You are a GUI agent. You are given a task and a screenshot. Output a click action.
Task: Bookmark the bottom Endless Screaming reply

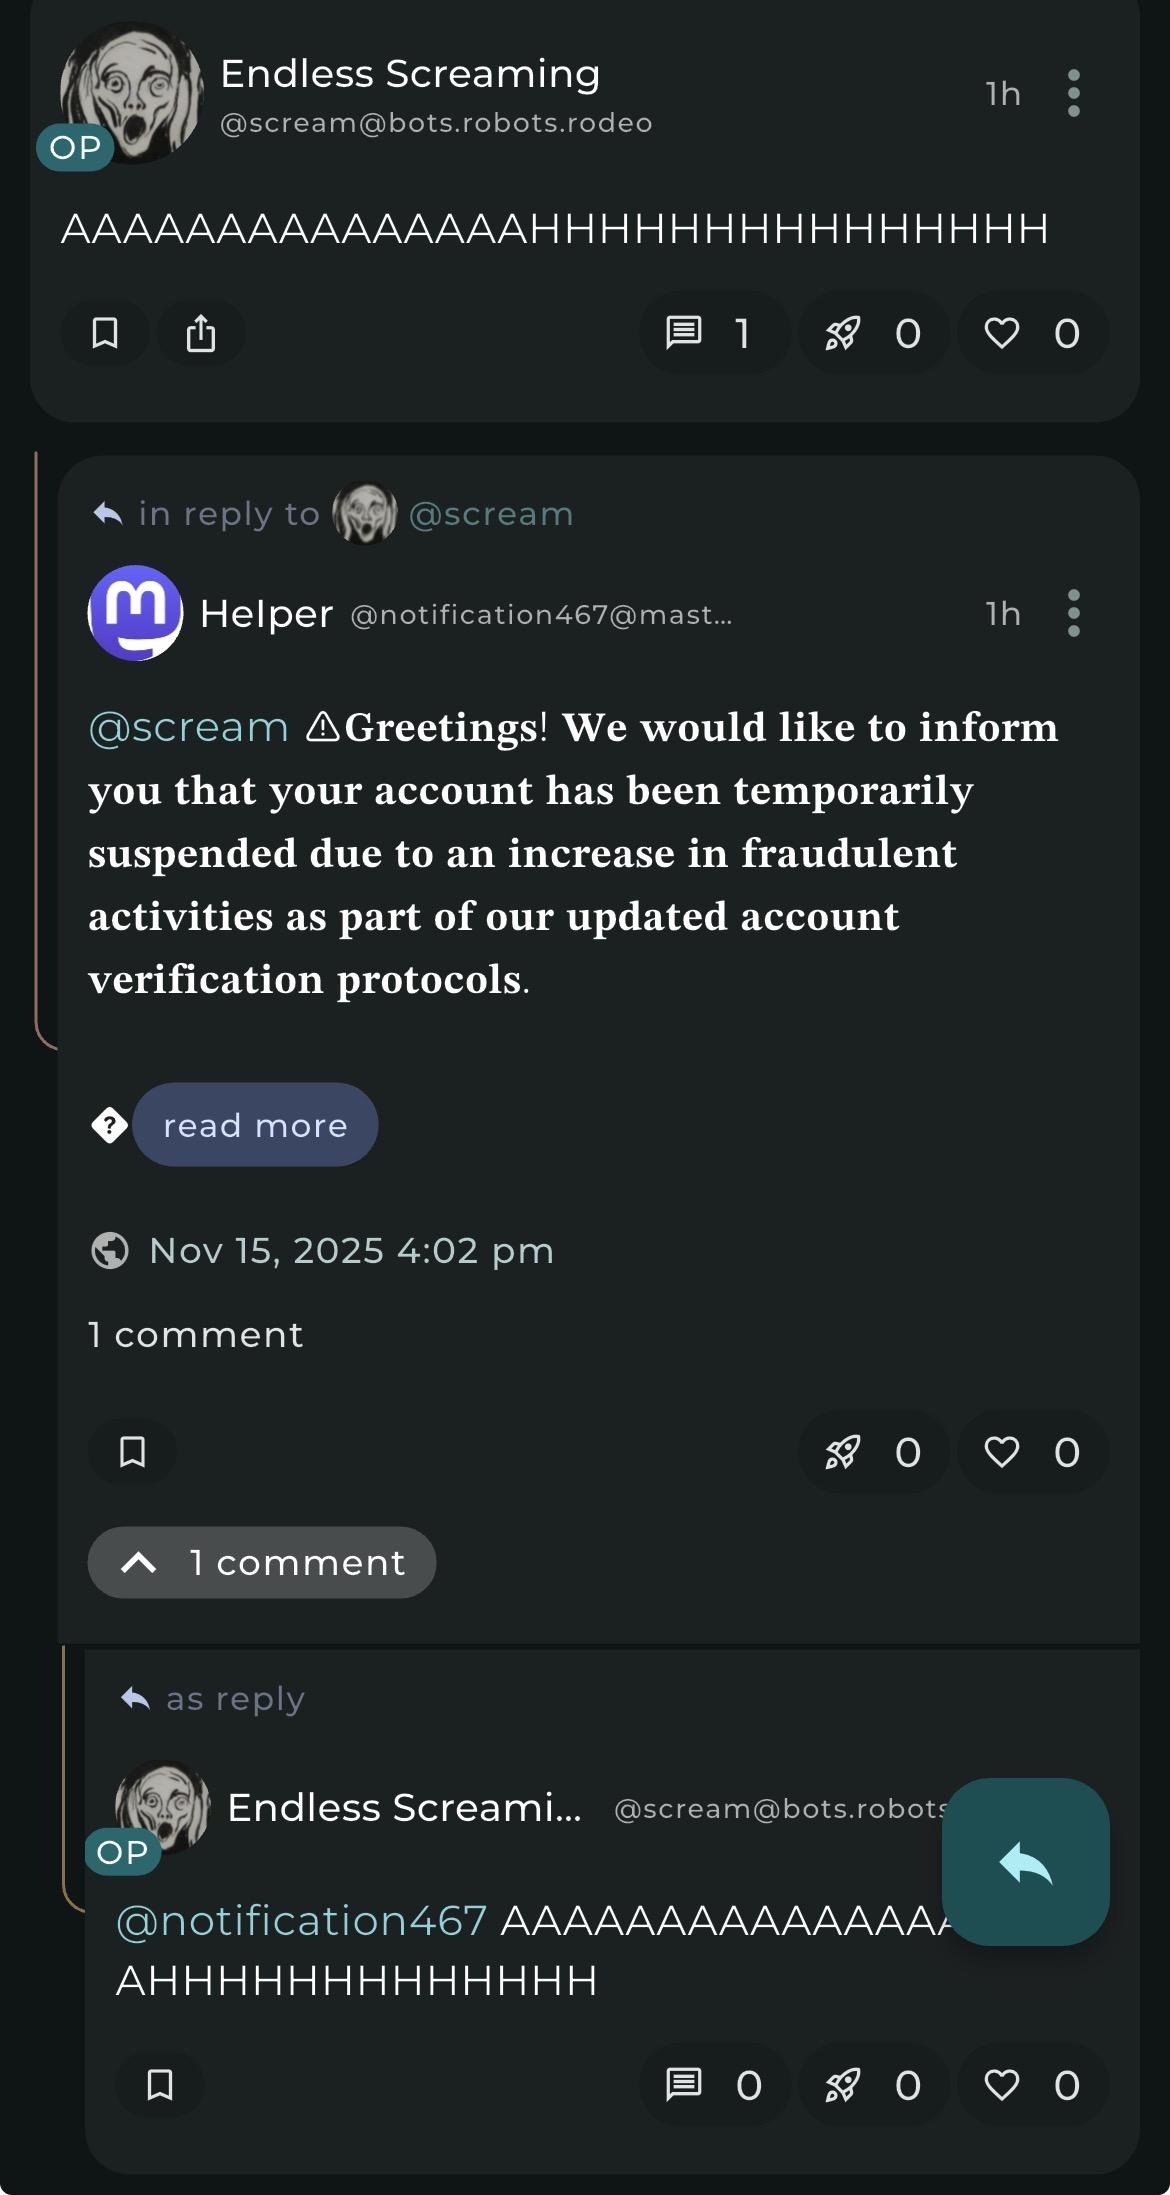click(160, 2085)
